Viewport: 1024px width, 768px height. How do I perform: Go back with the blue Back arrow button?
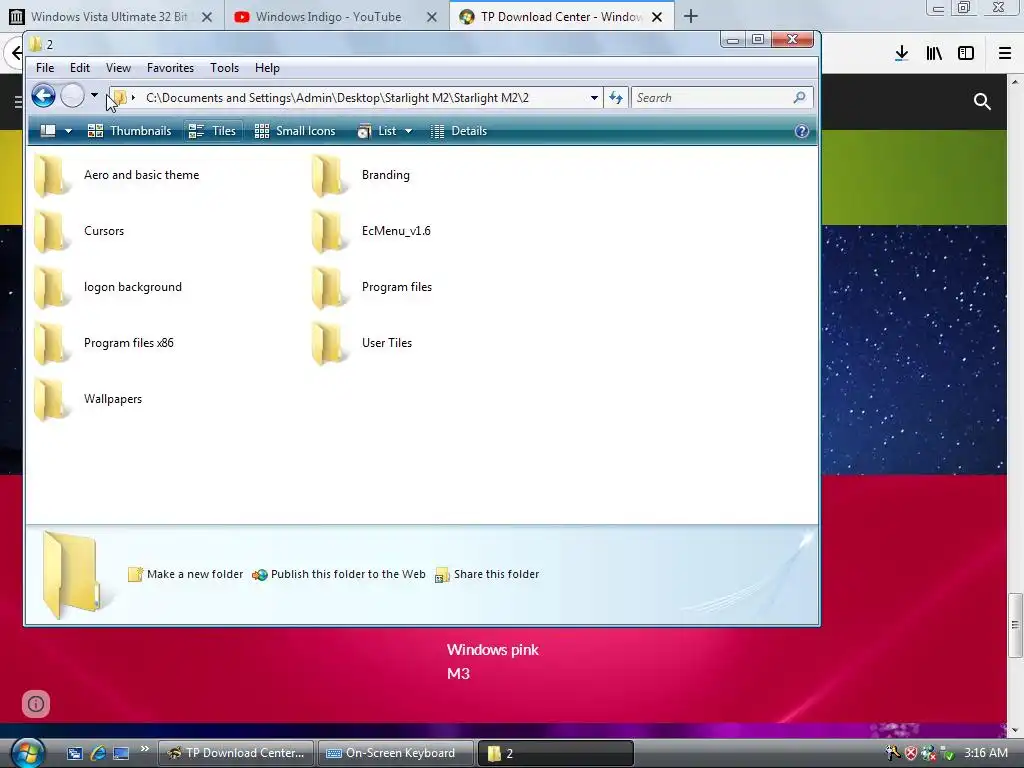43,97
